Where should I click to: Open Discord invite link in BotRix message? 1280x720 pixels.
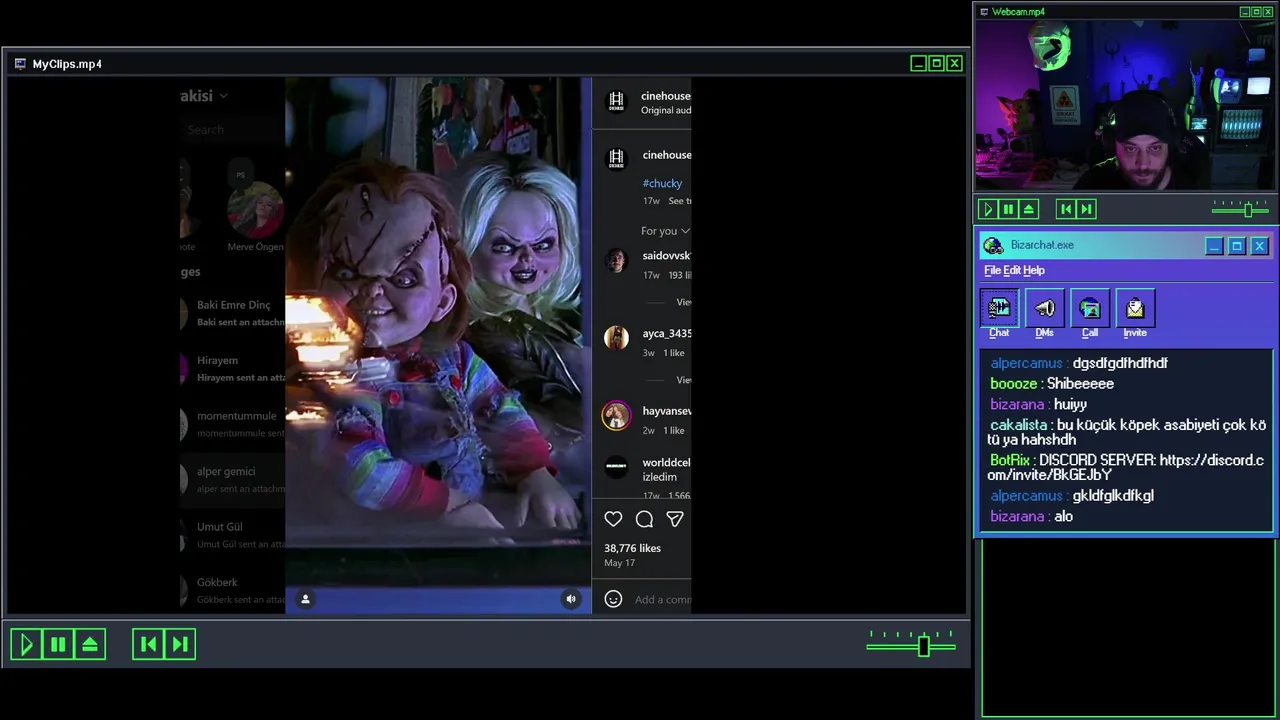click(x=1126, y=467)
